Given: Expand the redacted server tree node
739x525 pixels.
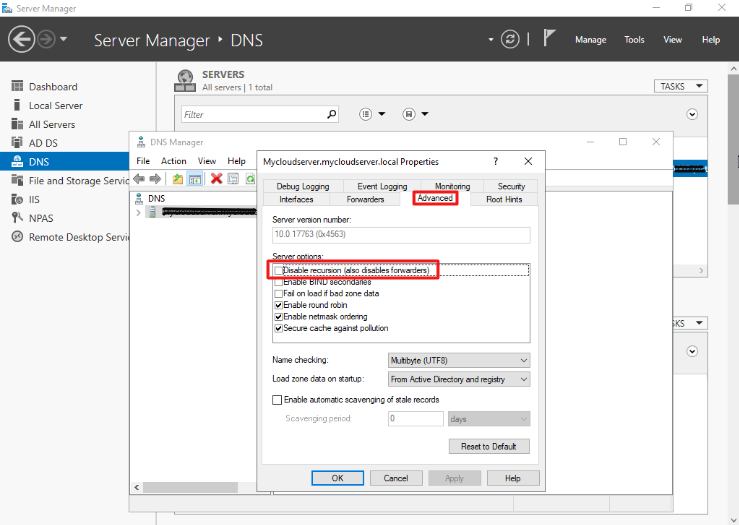Looking at the screenshot, I should tap(138, 213).
